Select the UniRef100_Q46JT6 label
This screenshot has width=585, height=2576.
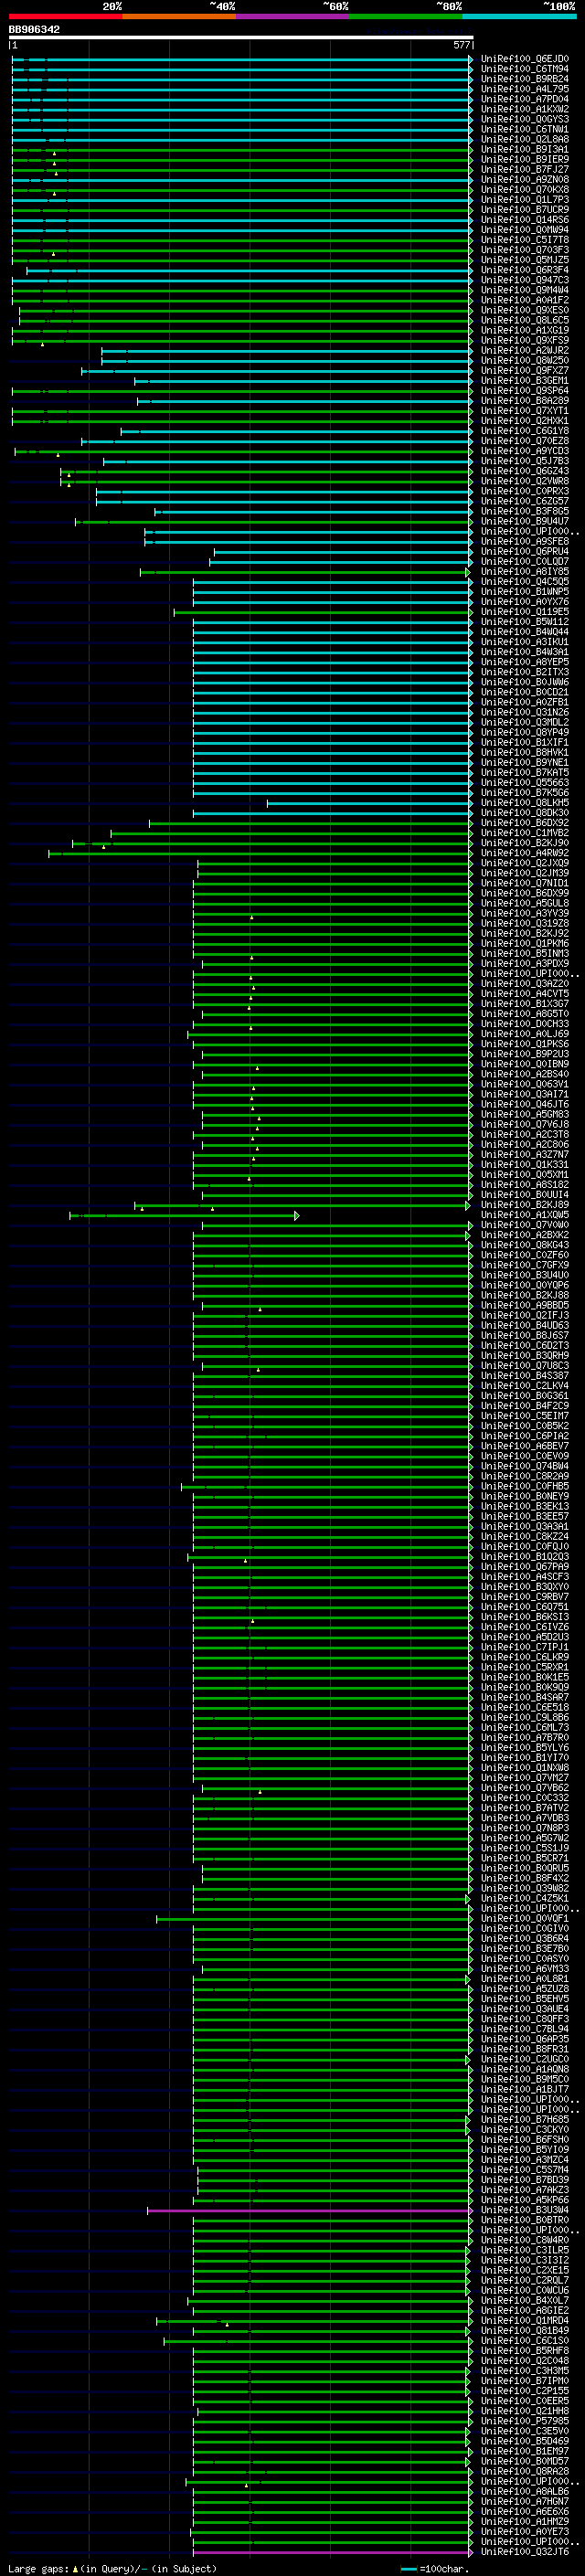[525, 1104]
